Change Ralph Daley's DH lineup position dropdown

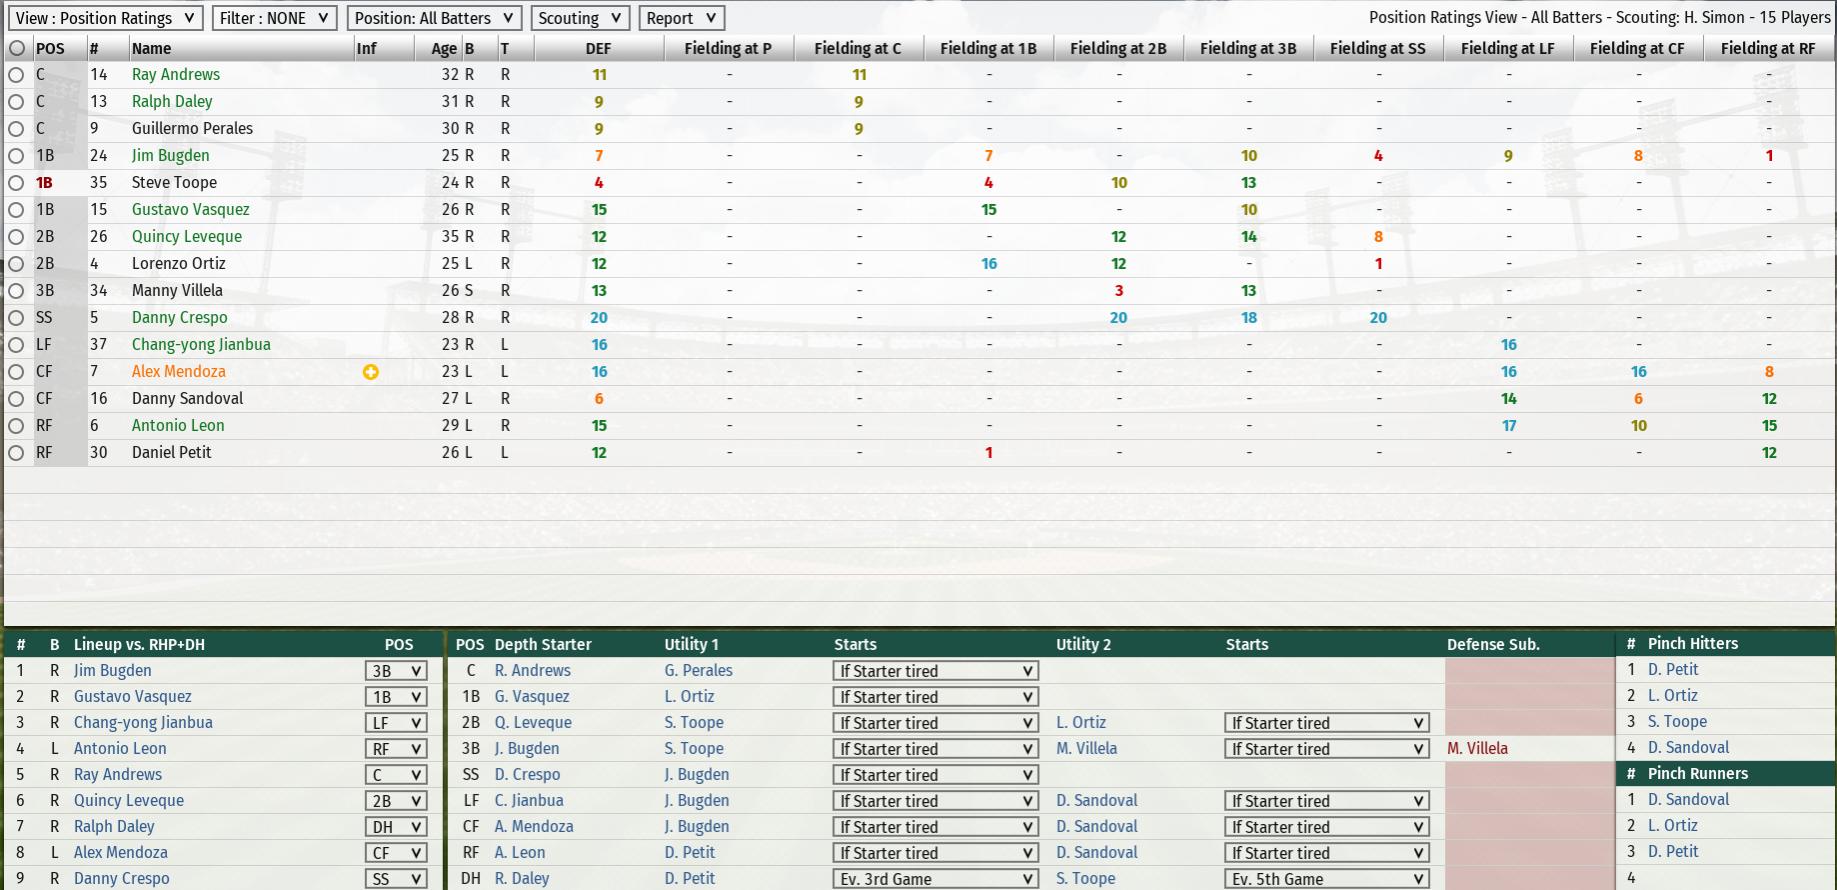pos(396,827)
